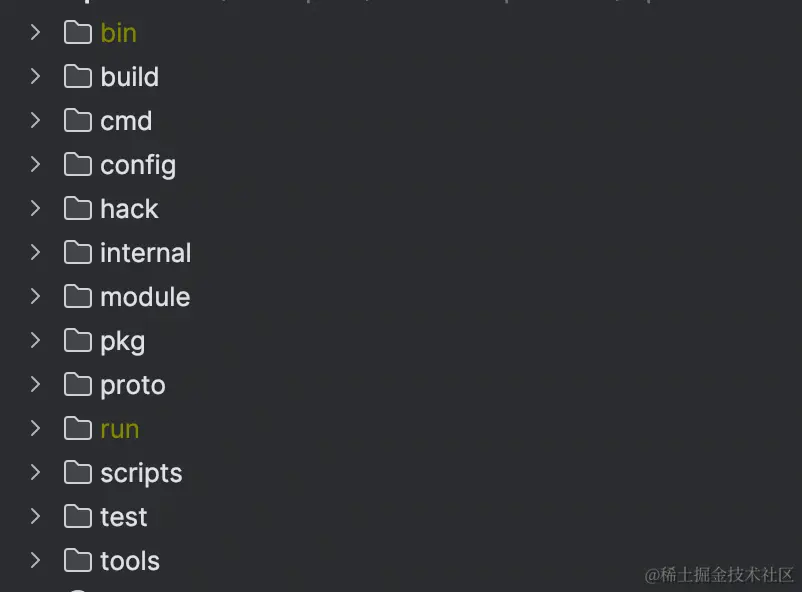Click the juejin community watermark text
This screenshot has width=802, height=592.
click(x=719, y=575)
